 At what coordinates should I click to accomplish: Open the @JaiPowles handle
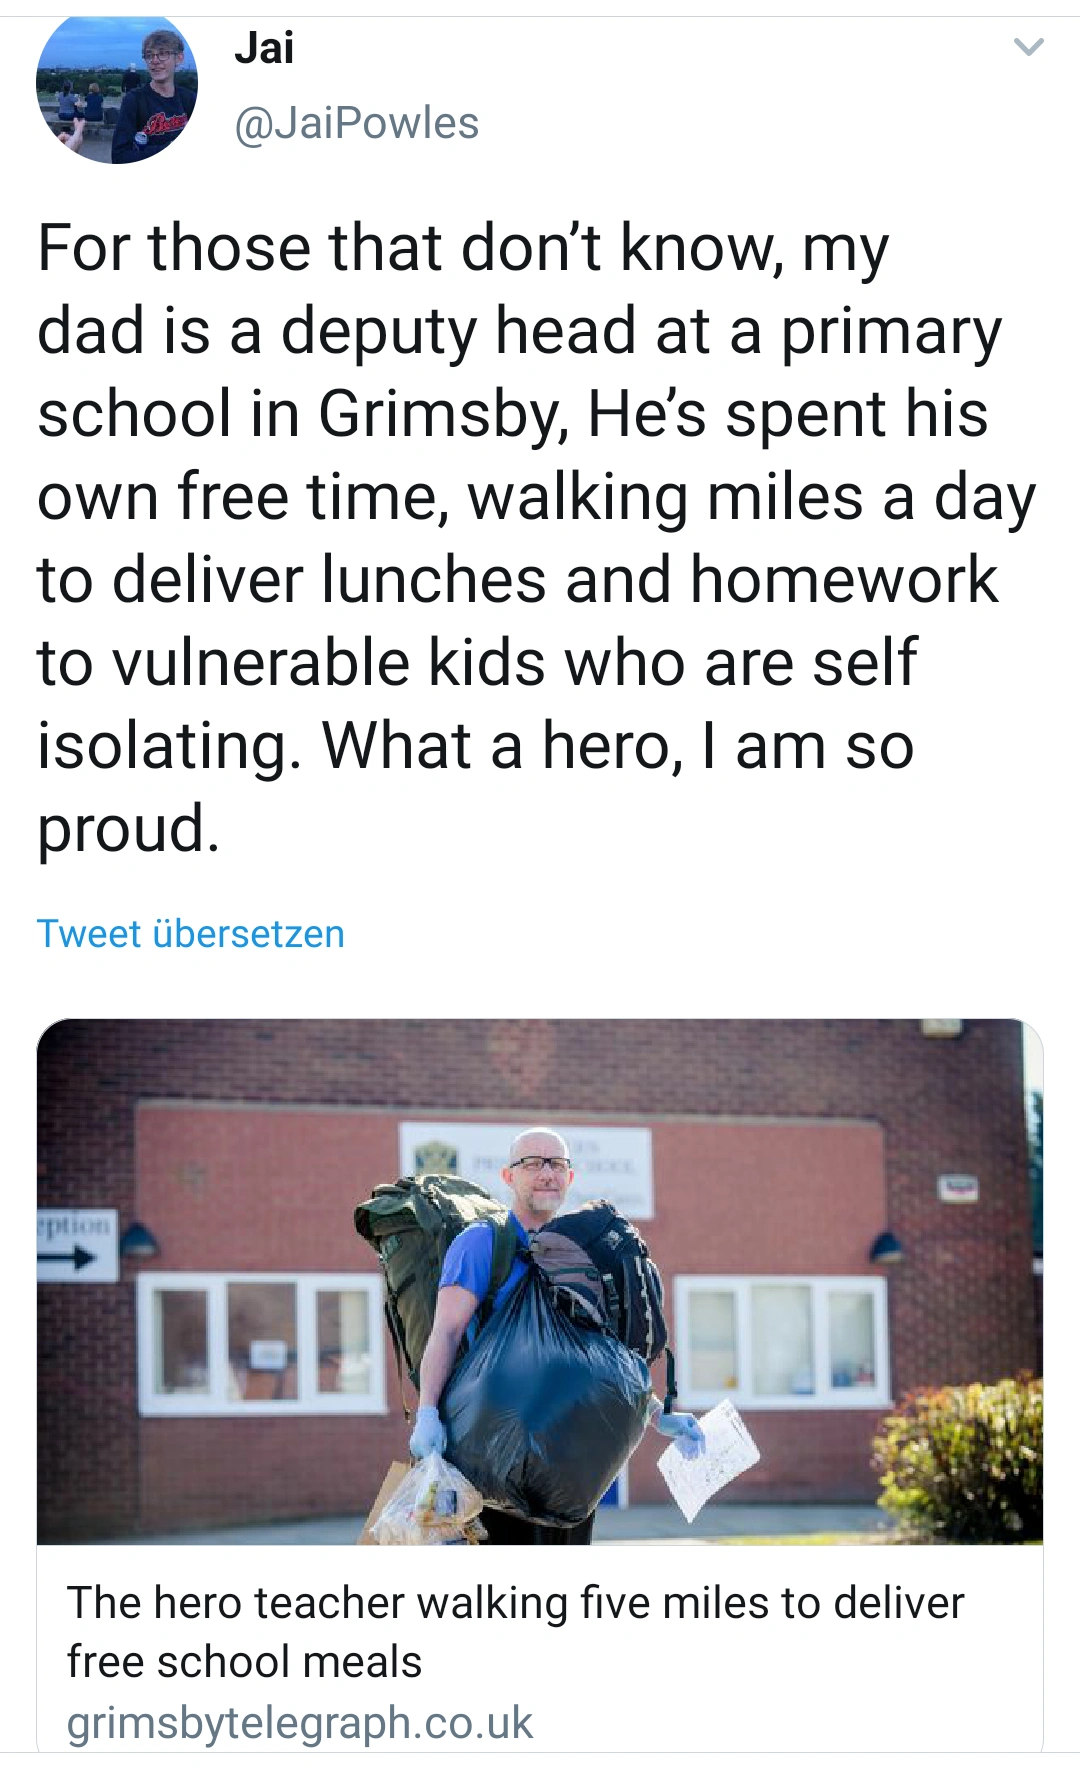tap(356, 124)
